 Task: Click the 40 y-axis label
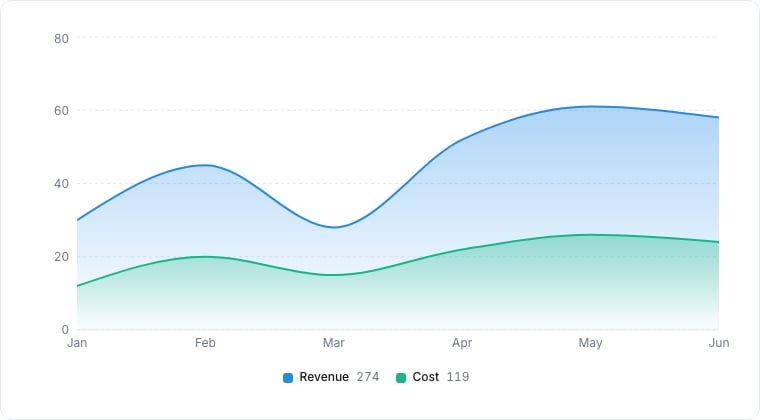62,184
